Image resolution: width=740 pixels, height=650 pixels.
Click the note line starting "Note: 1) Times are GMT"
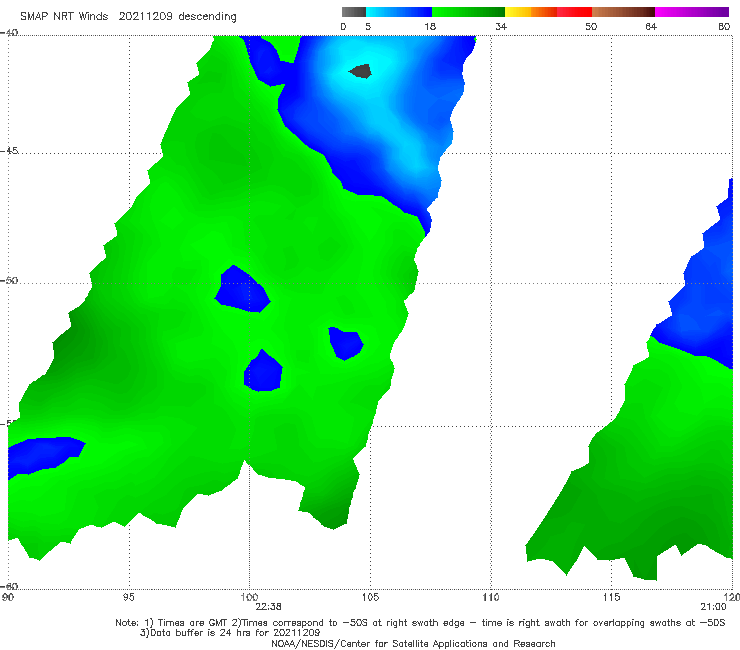click(x=420, y=623)
